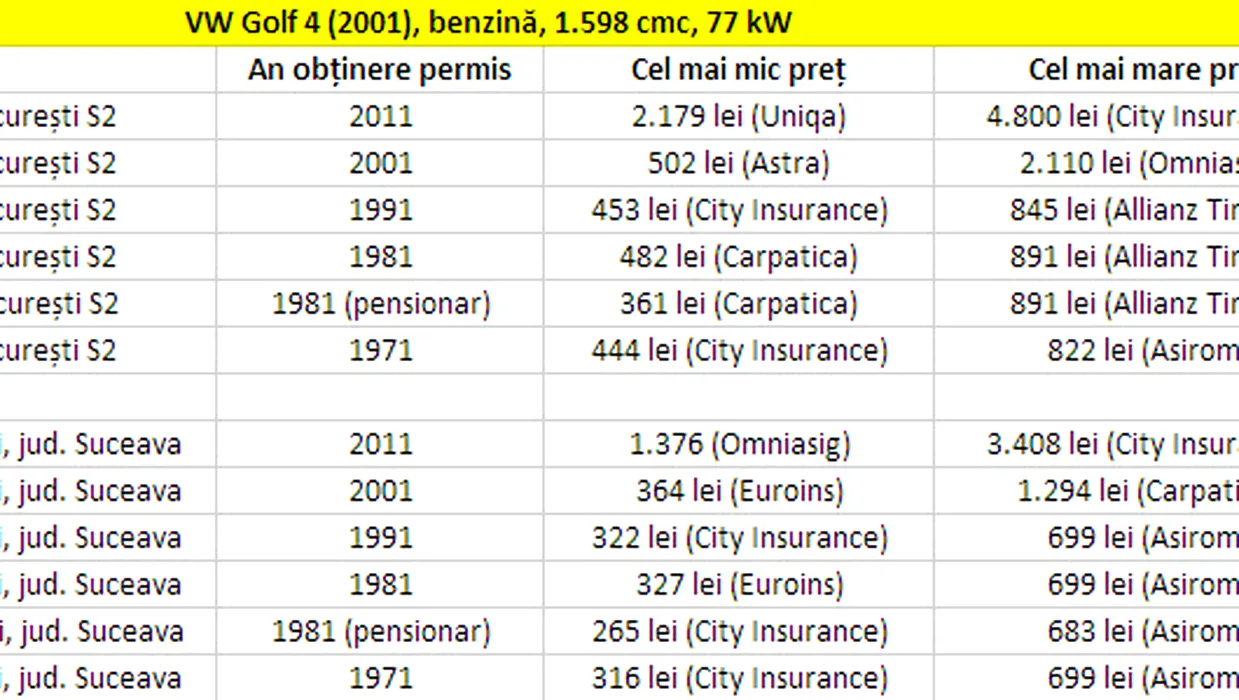Select the '2.110 lei (Omnias...' highest price cell
1239x700 pixels.
(x=1087, y=163)
